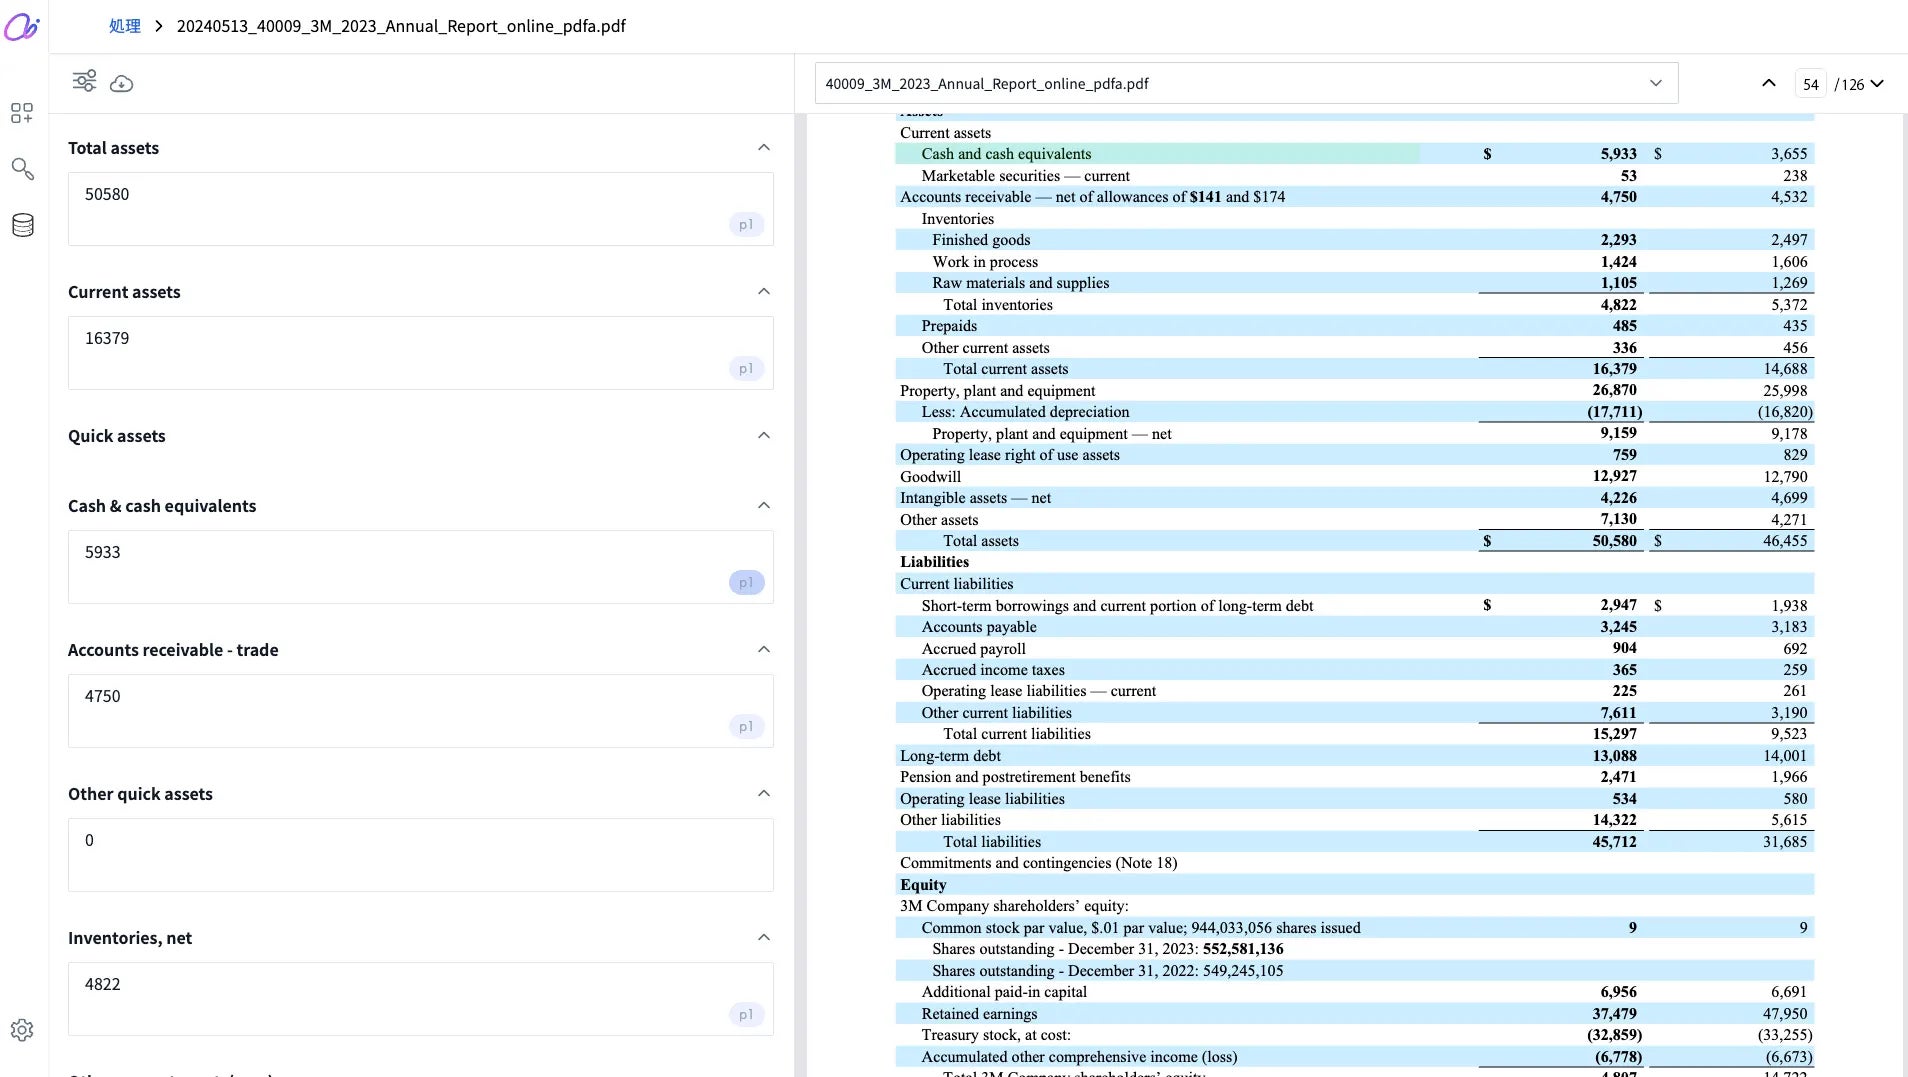Edit the Current assets value 16379
This screenshot has width=1908, height=1077.
(420, 353)
